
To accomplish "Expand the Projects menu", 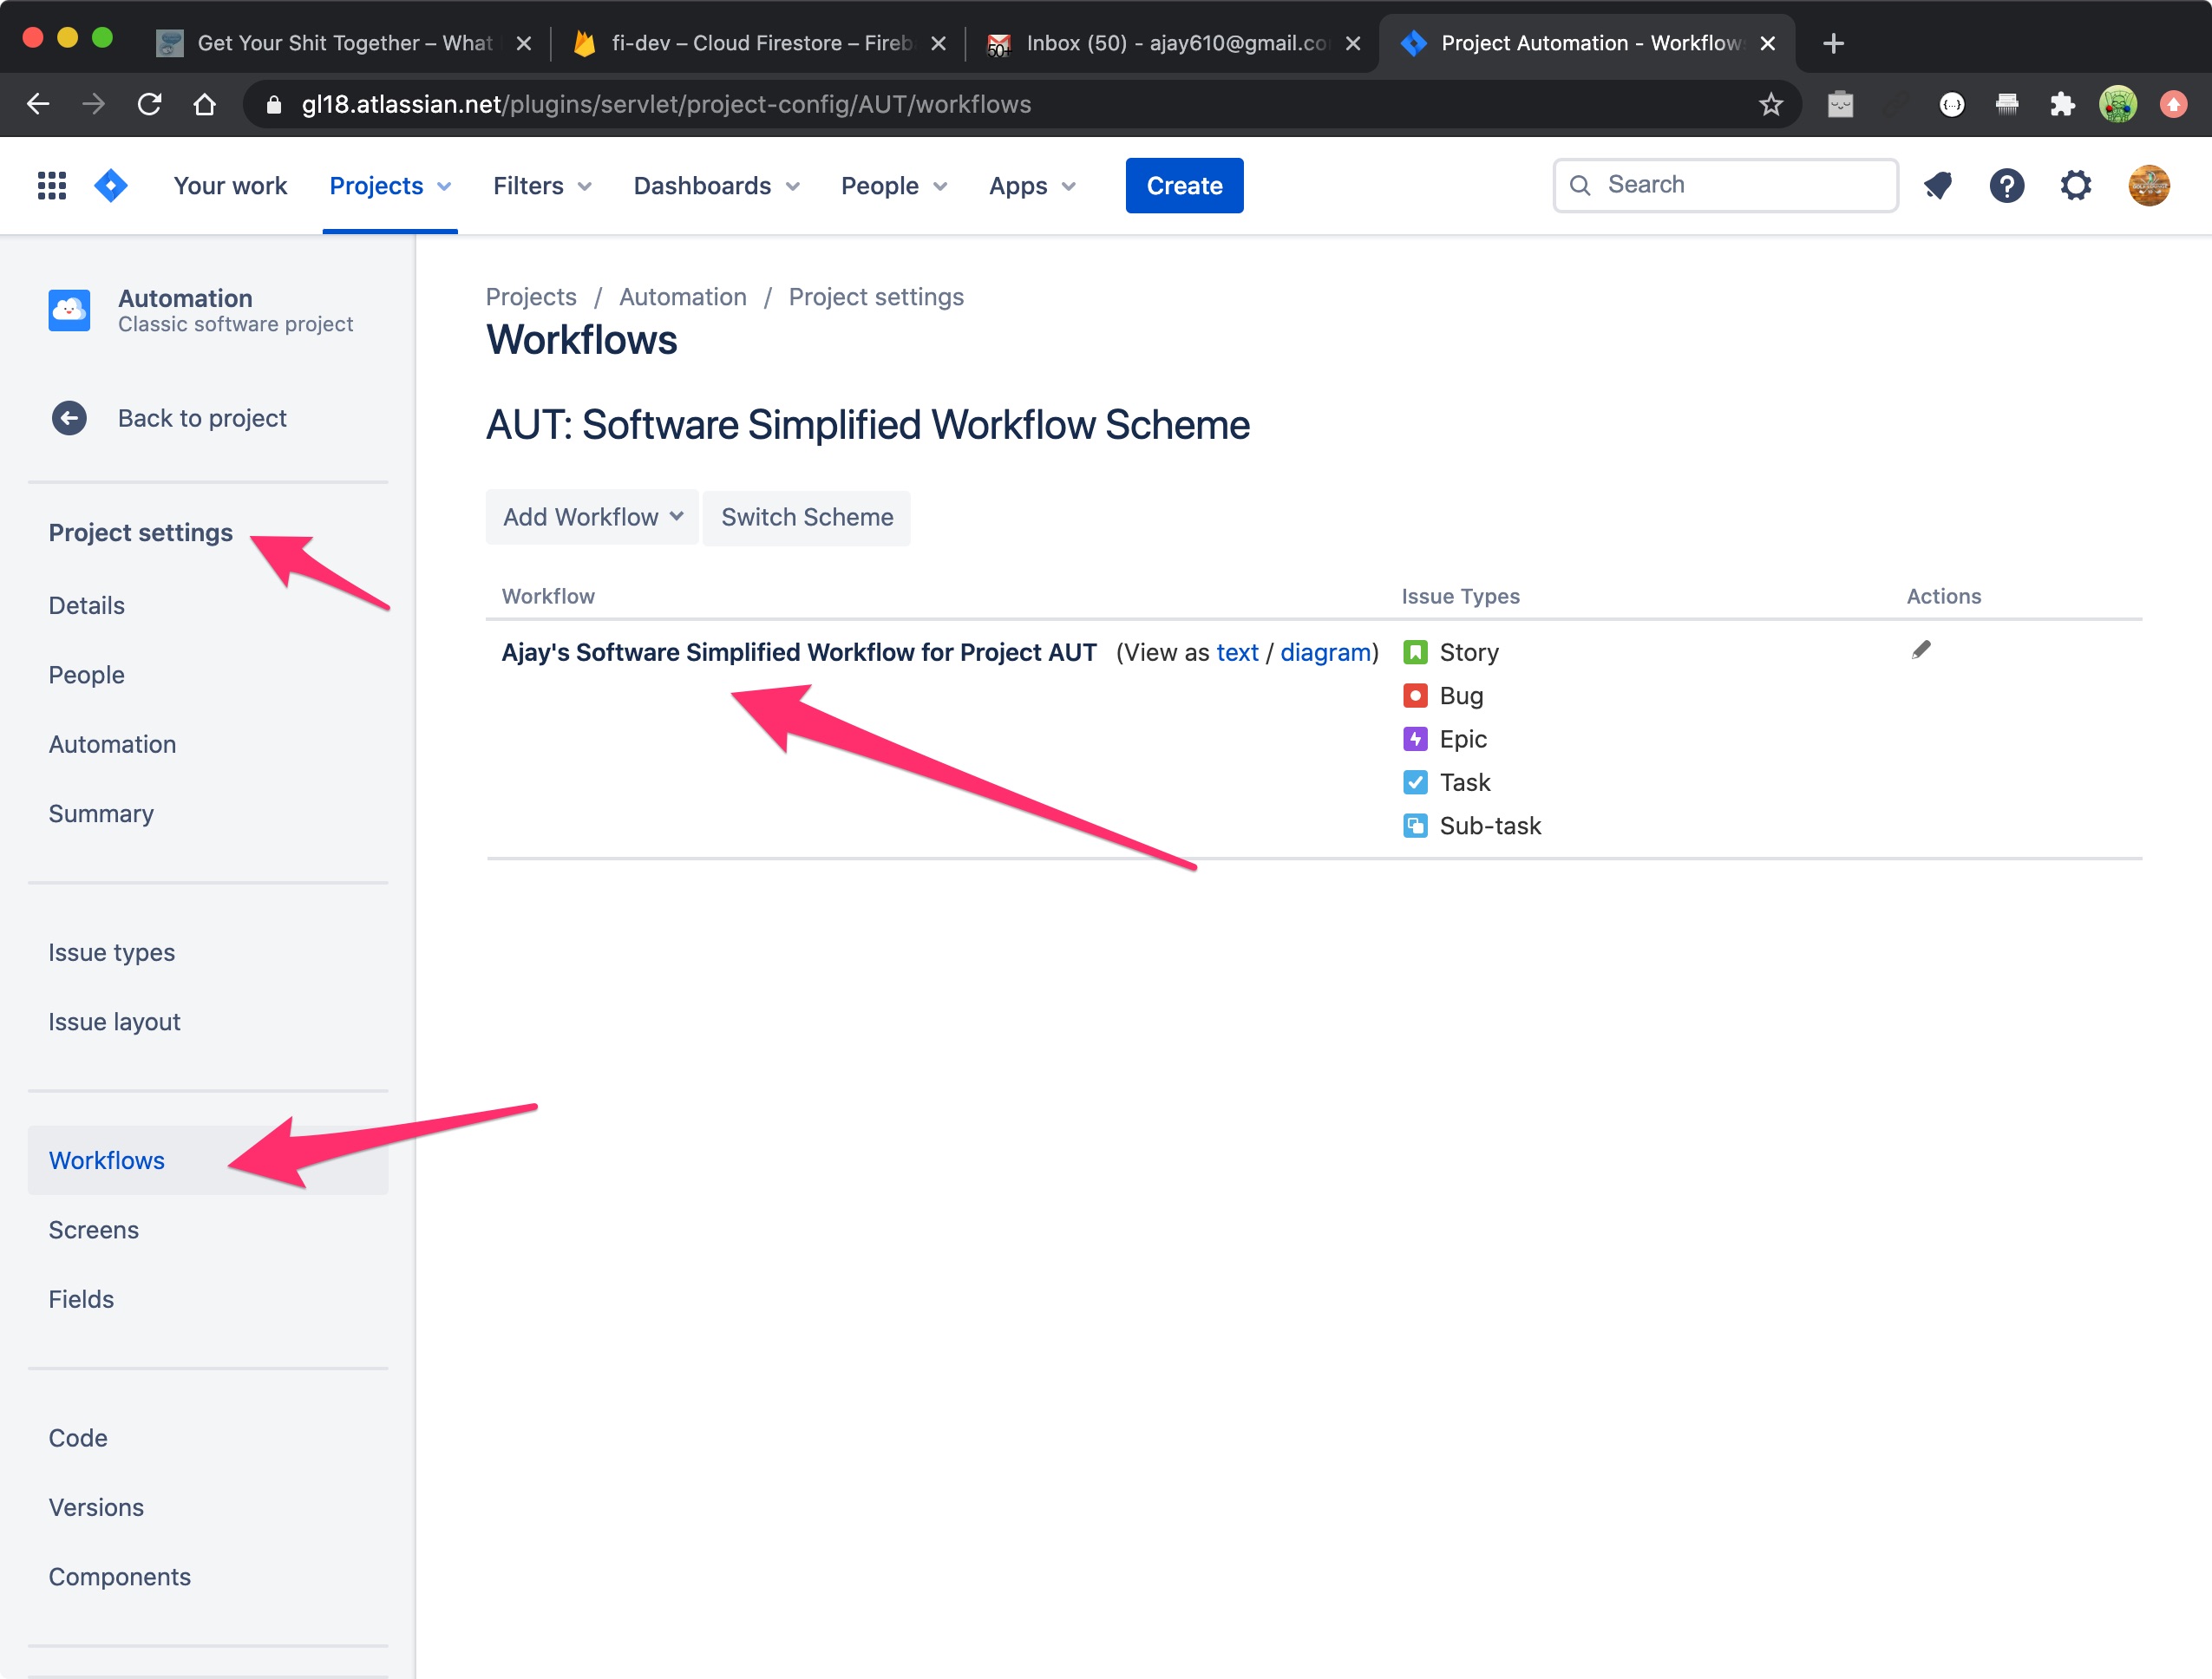I will coord(390,186).
